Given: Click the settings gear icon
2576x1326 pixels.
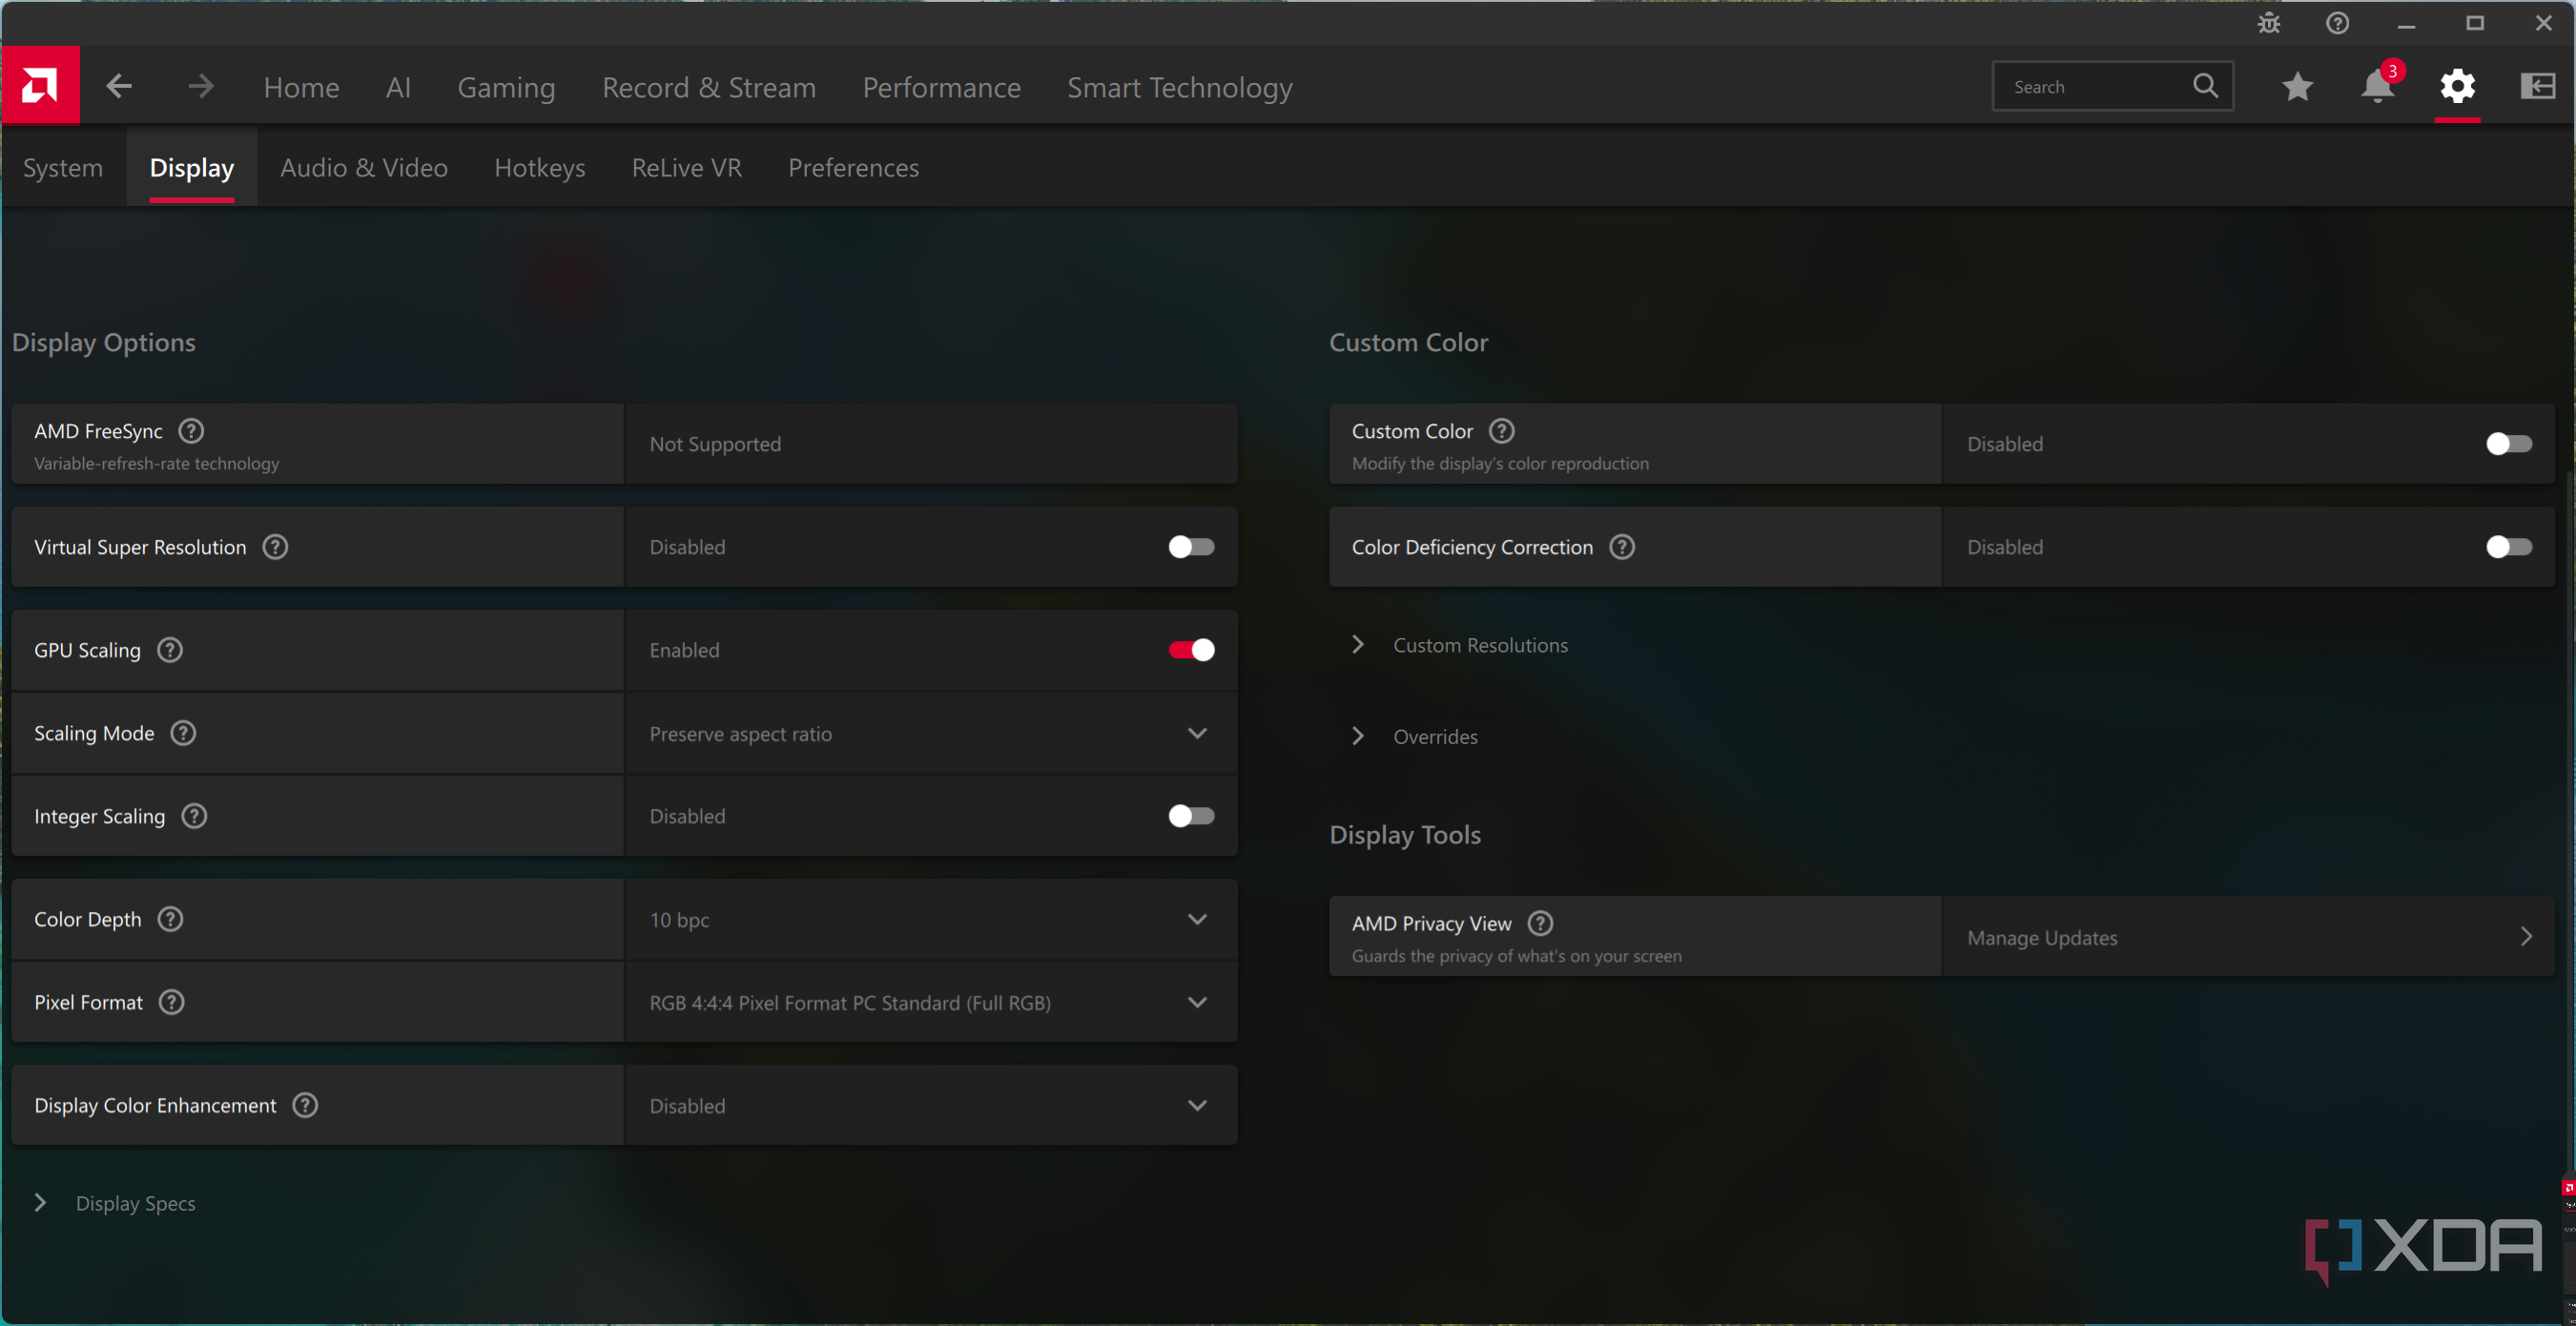Looking at the screenshot, I should pos(2459,88).
